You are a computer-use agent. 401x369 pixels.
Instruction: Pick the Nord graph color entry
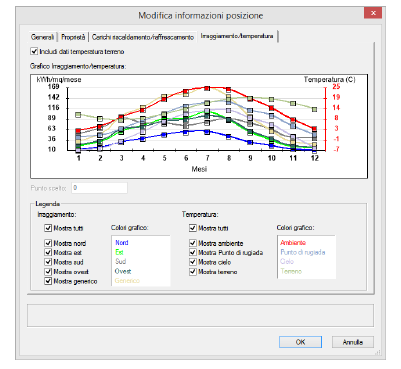[122, 243]
